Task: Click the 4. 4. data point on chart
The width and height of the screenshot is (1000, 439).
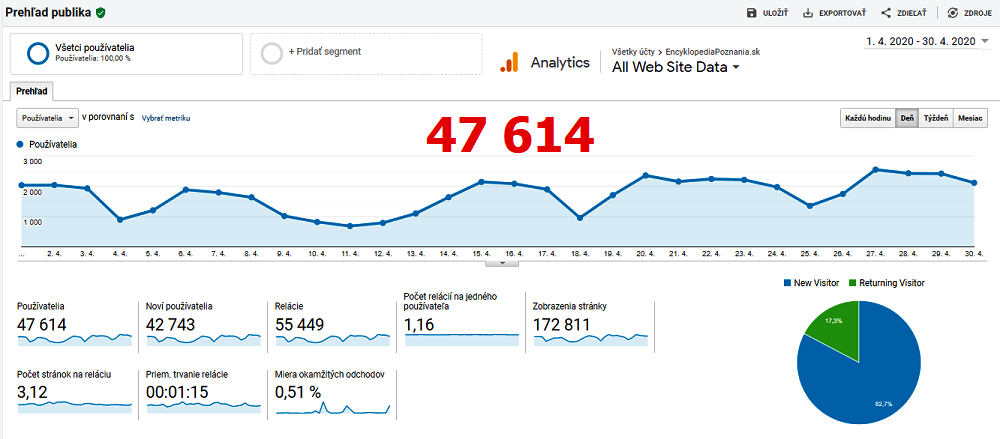Action: 120,220
